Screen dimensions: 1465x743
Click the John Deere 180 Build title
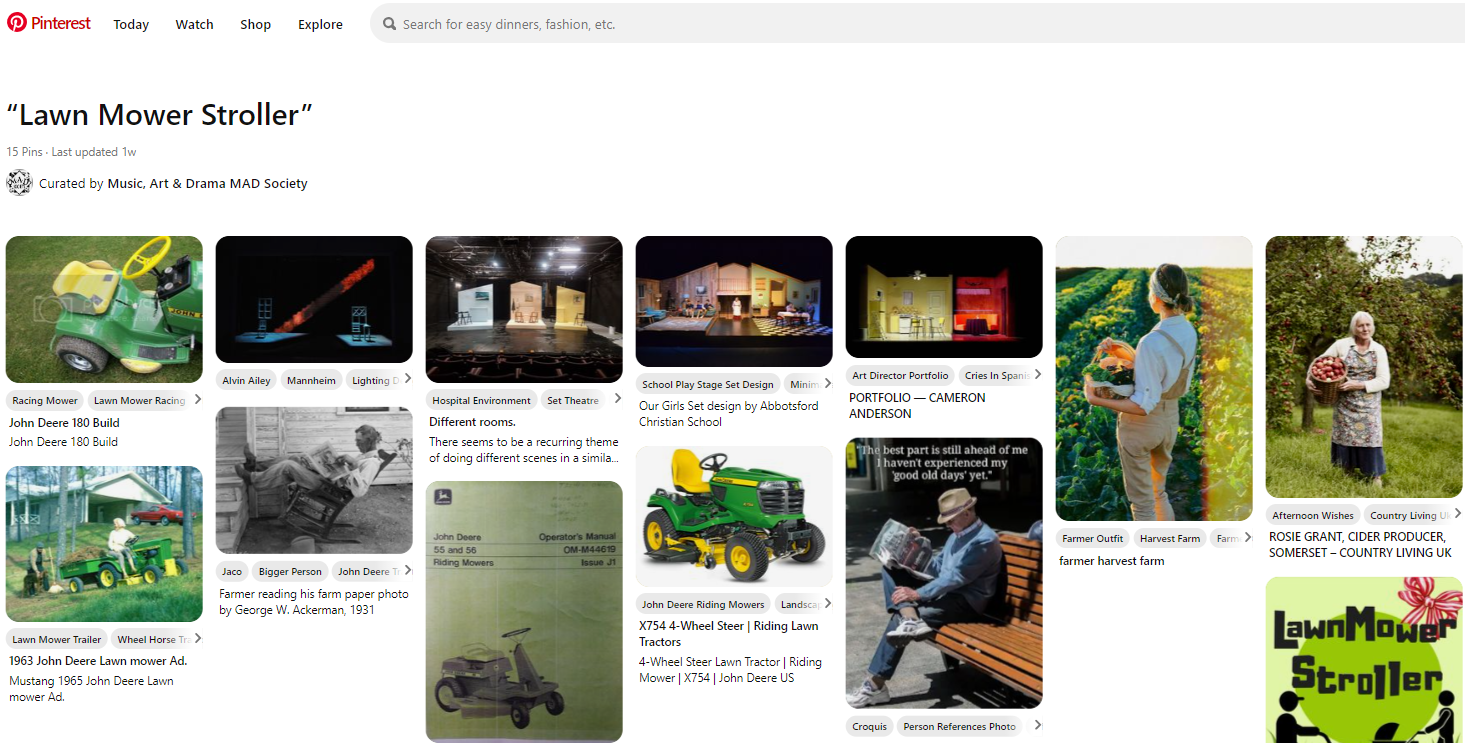(x=64, y=423)
